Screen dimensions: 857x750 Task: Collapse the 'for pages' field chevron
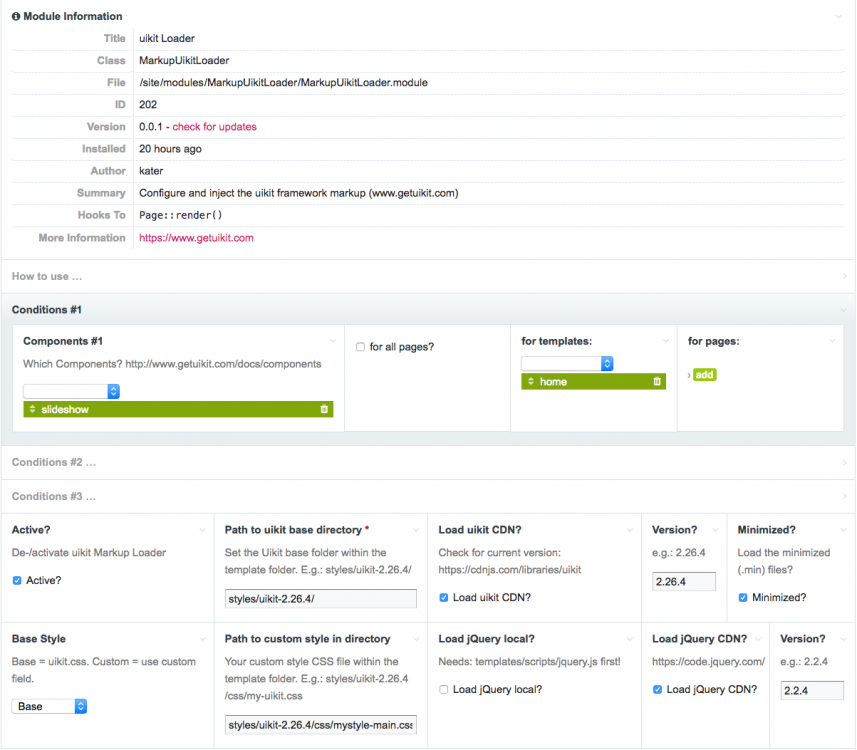pyautogui.click(x=832, y=341)
